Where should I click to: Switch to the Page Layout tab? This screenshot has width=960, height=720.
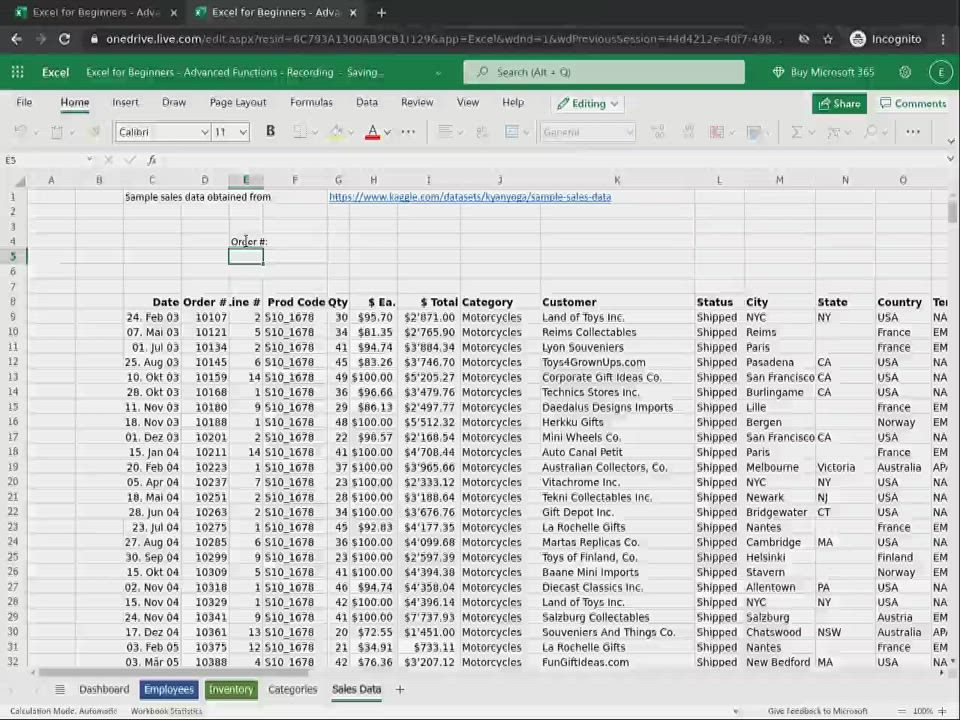[x=238, y=102]
